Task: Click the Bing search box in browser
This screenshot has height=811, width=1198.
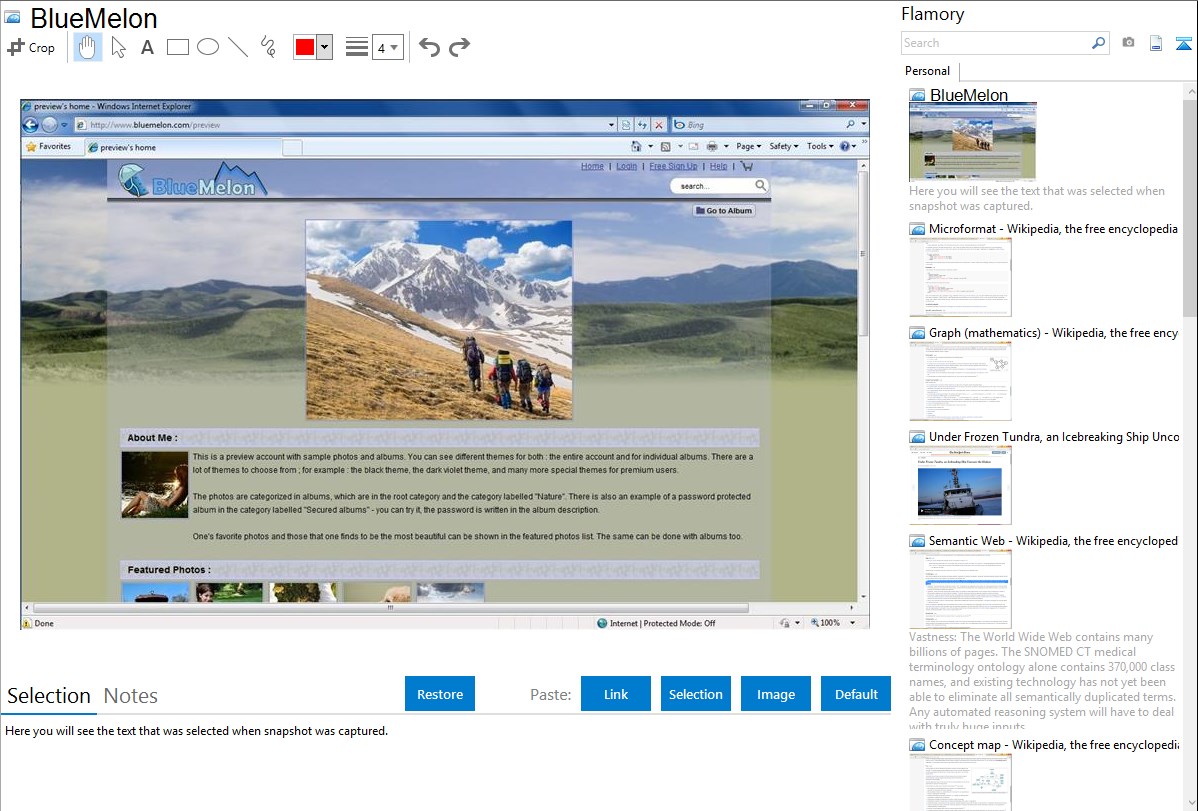Action: click(765, 125)
